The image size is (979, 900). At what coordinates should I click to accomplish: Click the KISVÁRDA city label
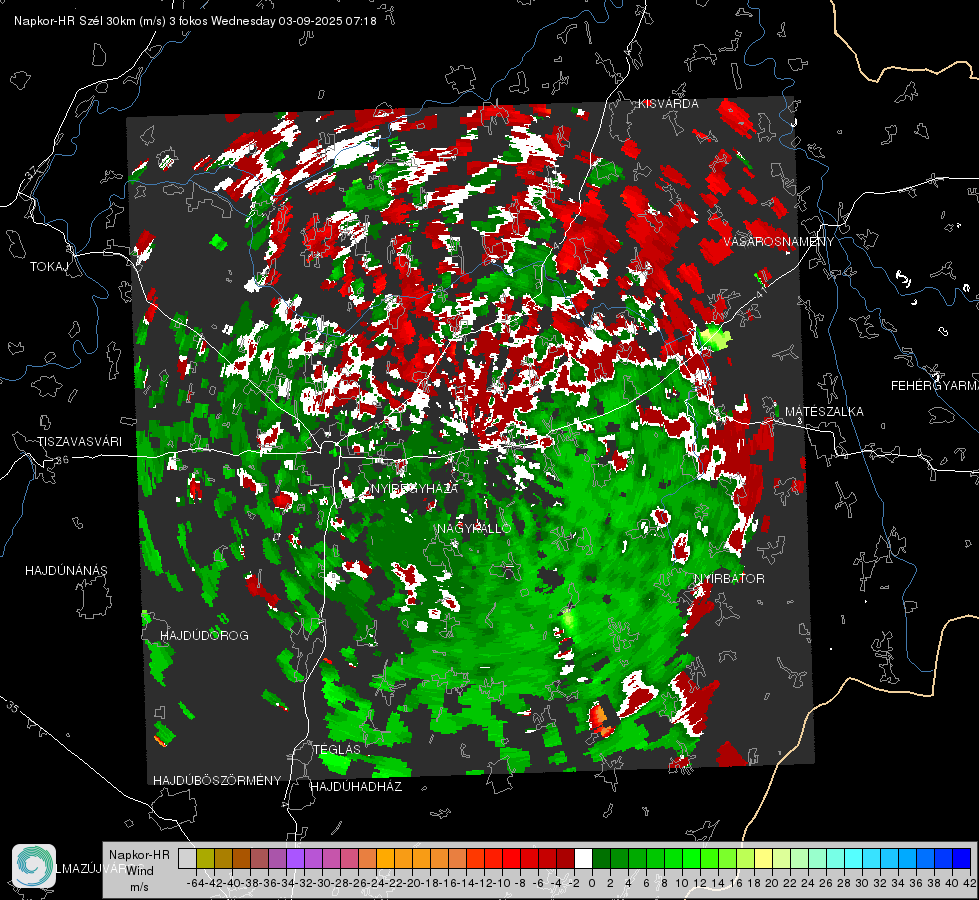(668, 104)
